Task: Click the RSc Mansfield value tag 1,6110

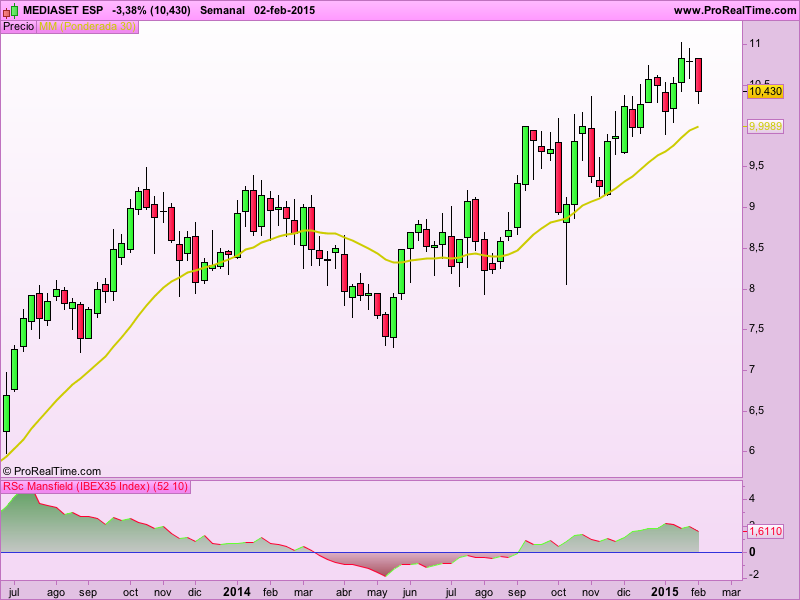Action: point(765,531)
